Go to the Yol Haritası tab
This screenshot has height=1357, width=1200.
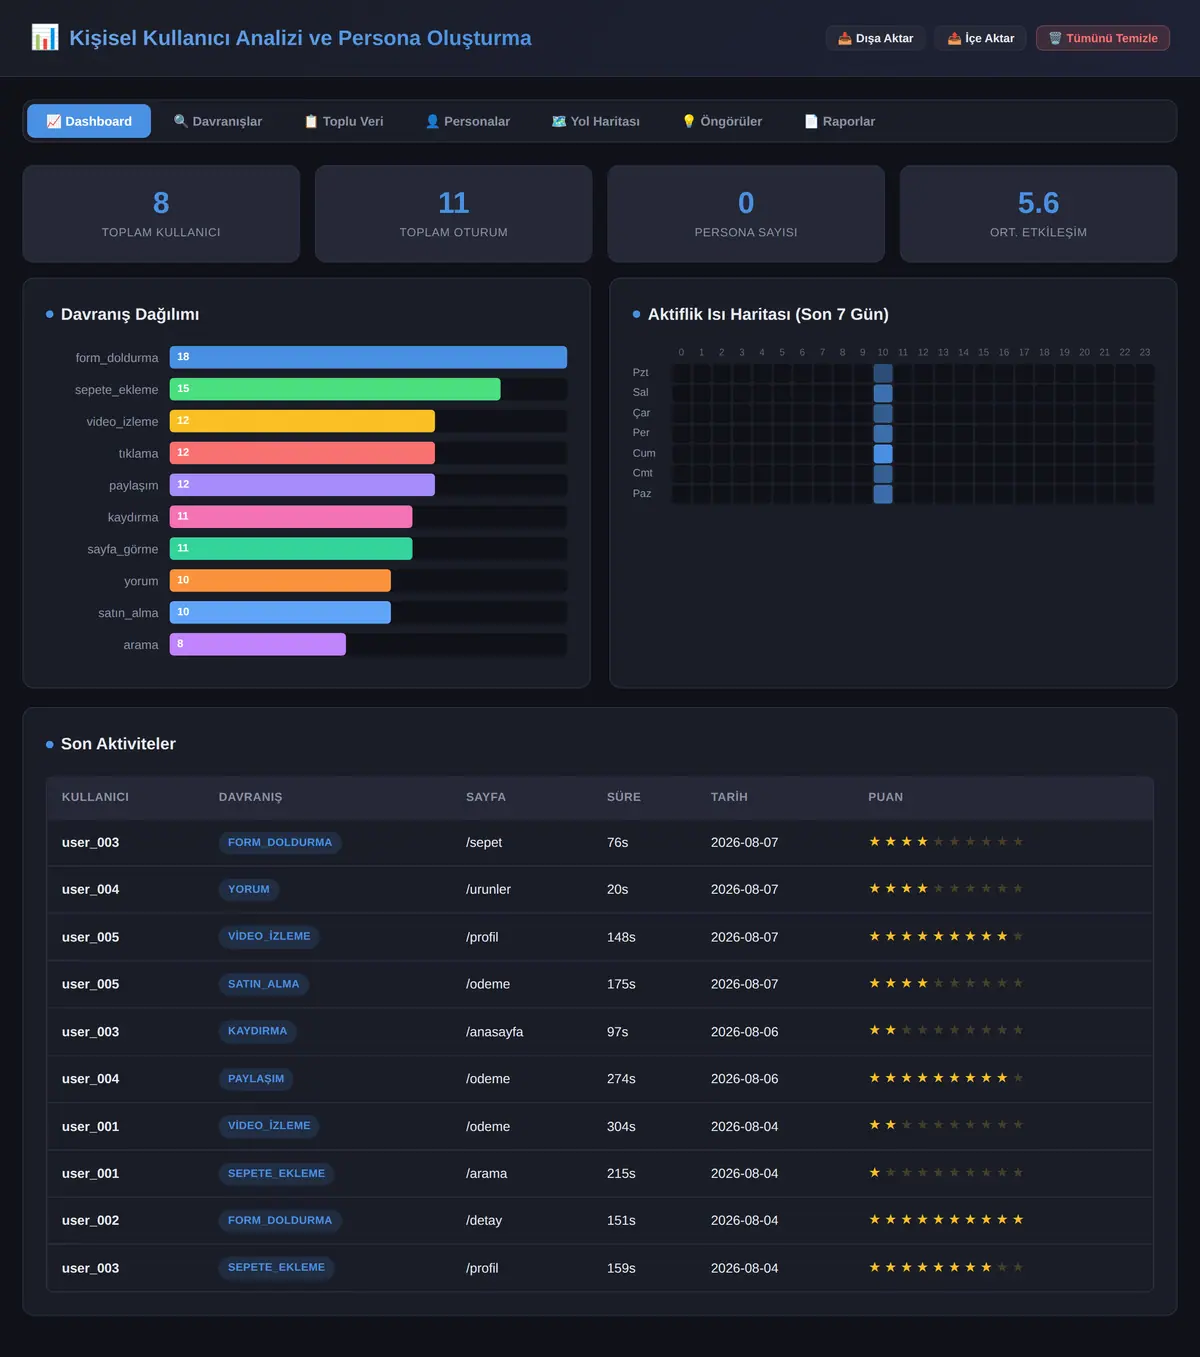click(x=596, y=121)
